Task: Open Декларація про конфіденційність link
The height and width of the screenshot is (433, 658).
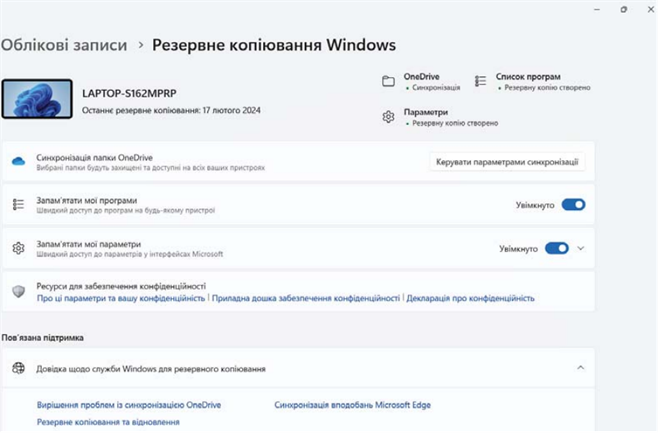Action: click(x=470, y=298)
